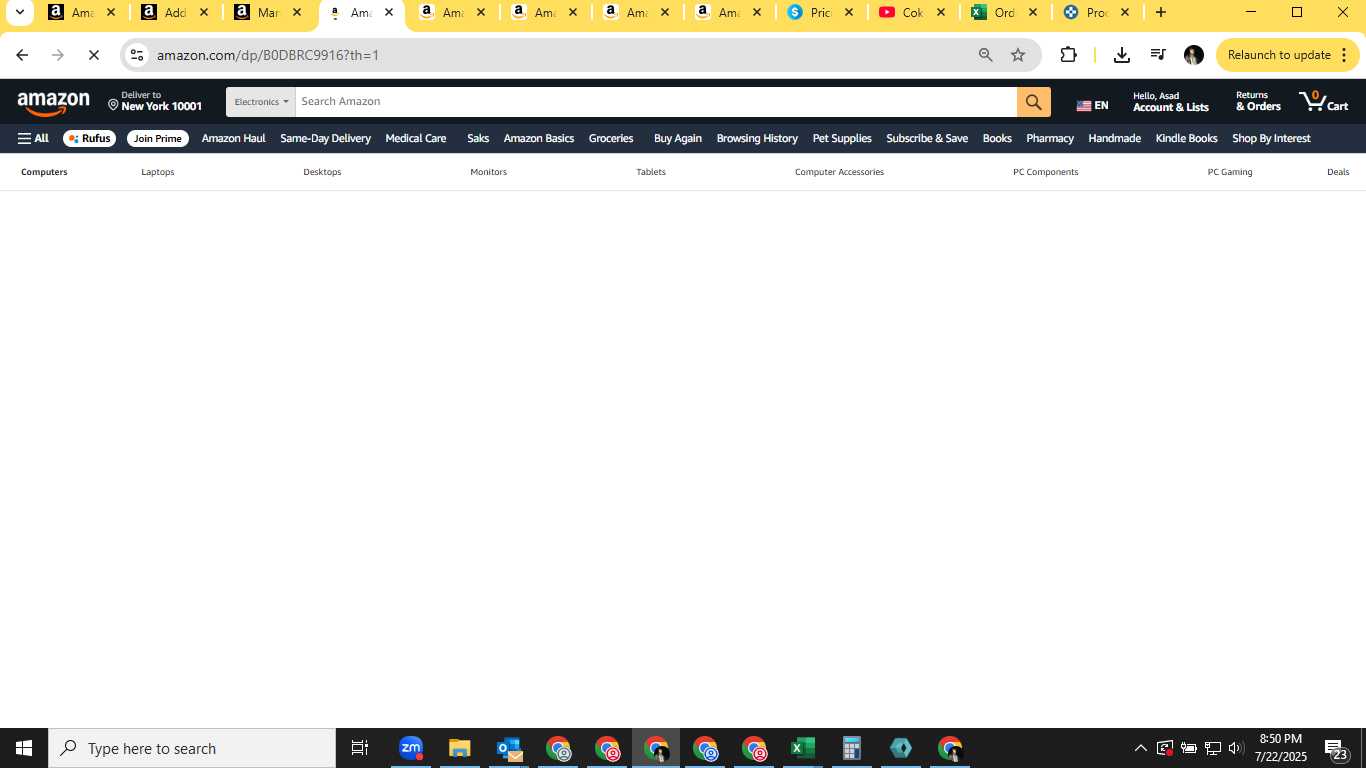Open the shopping Cart
Image resolution: width=1366 pixels, height=768 pixels.
point(1324,102)
